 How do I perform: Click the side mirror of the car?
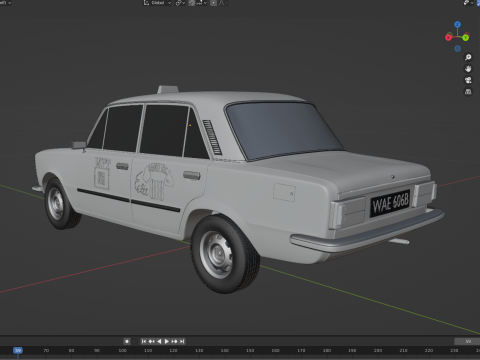click(x=79, y=145)
